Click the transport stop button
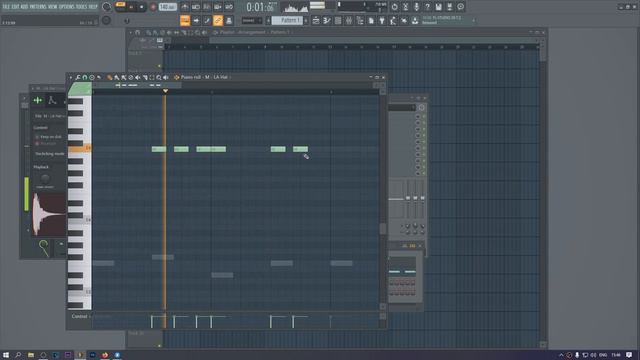Screen dimensions: 640x360 (142, 7)
